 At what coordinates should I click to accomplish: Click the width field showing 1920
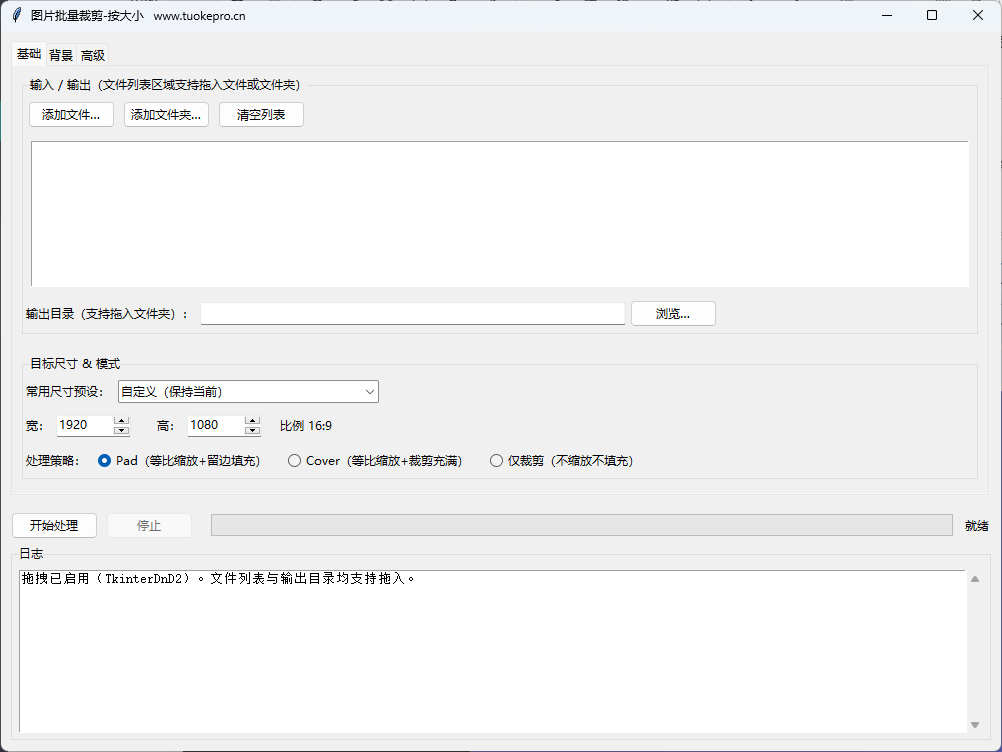[85, 426]
